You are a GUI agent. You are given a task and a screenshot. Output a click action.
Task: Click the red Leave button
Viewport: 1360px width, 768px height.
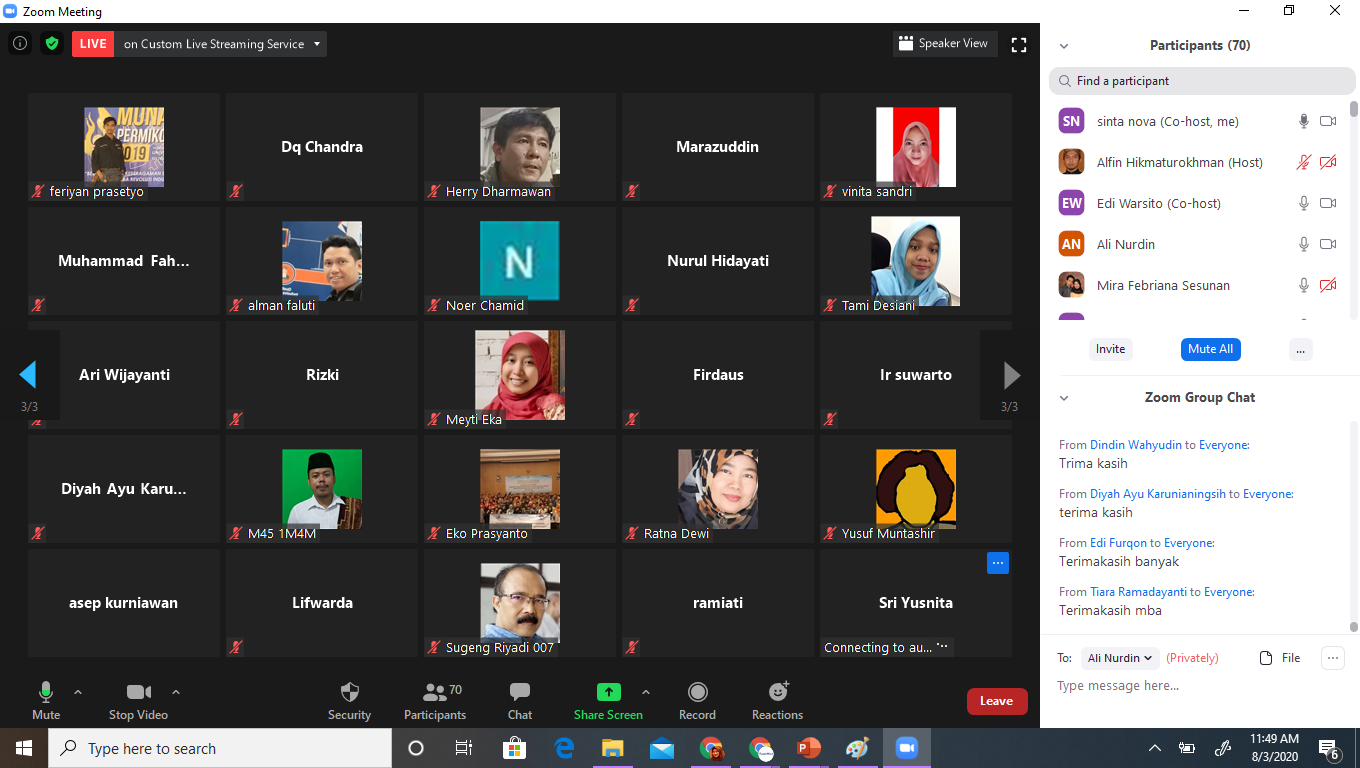coord(996,701)
